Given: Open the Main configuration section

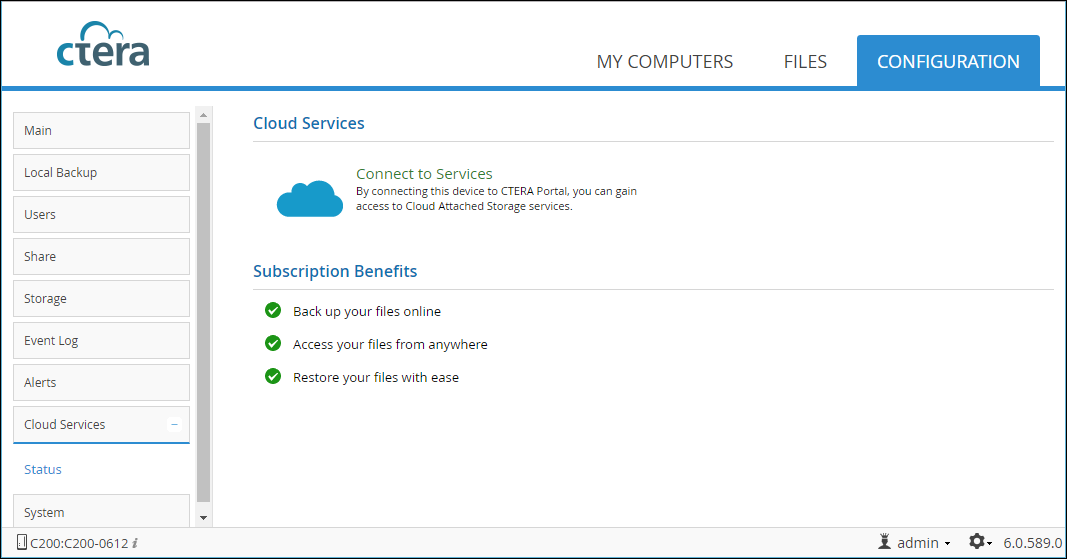Looking at the screenshot, I should point(101,131).
